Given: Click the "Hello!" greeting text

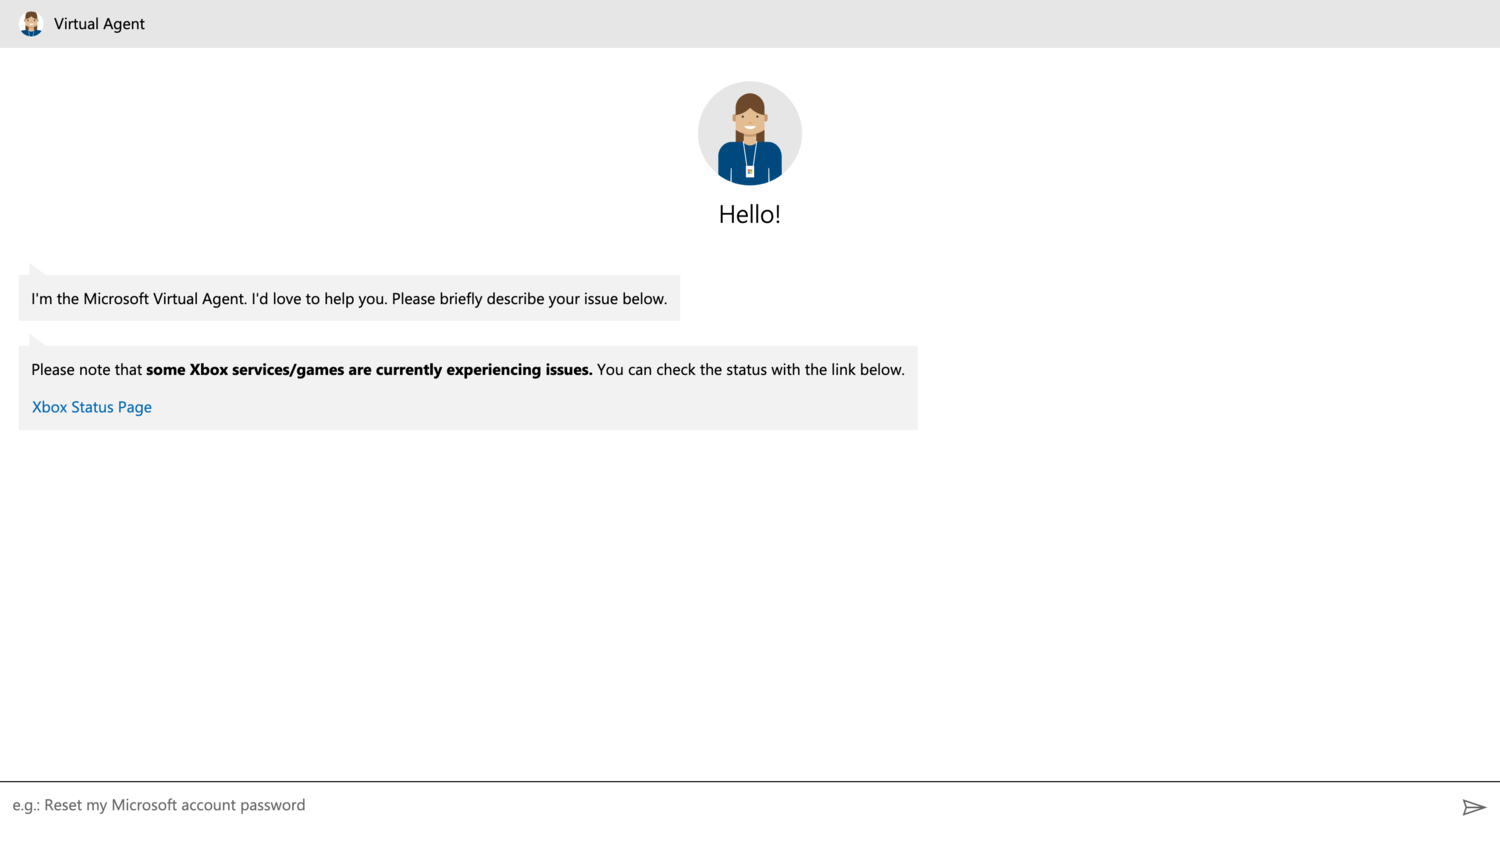Looking at the screenshot, I should pyautogui.click(x=750, y=214).
